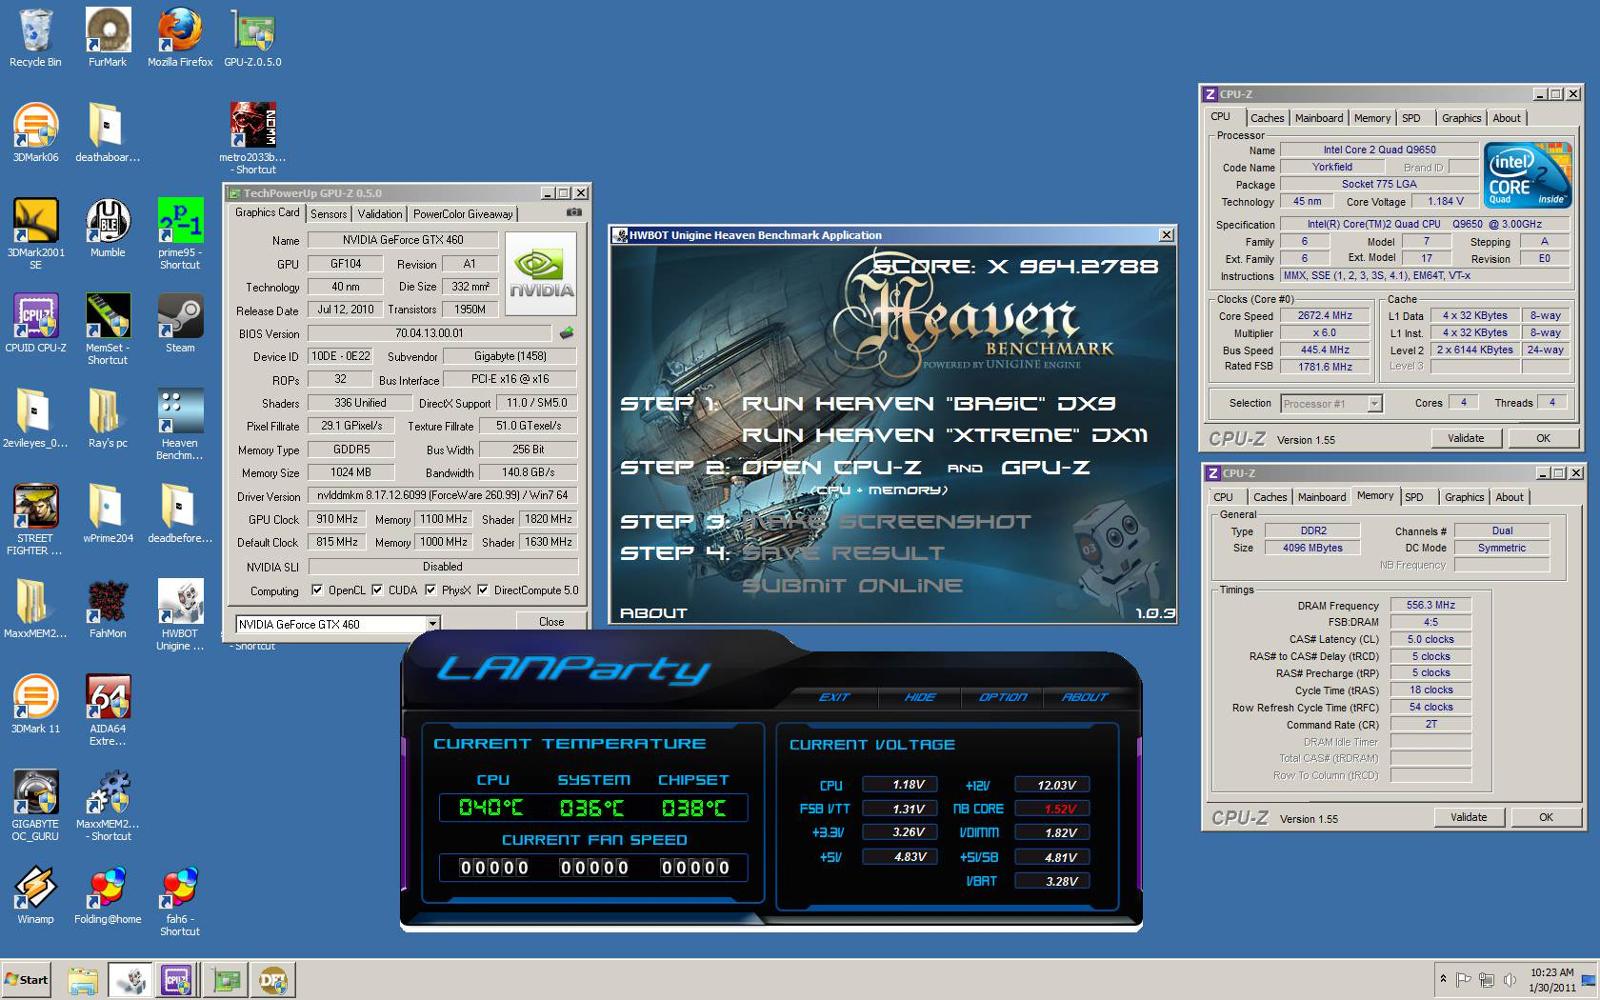This screenshot has height=1000, width=1600.
Task: Click Validate in the top CPU-Z window
Action: (x=1466, y=438)
